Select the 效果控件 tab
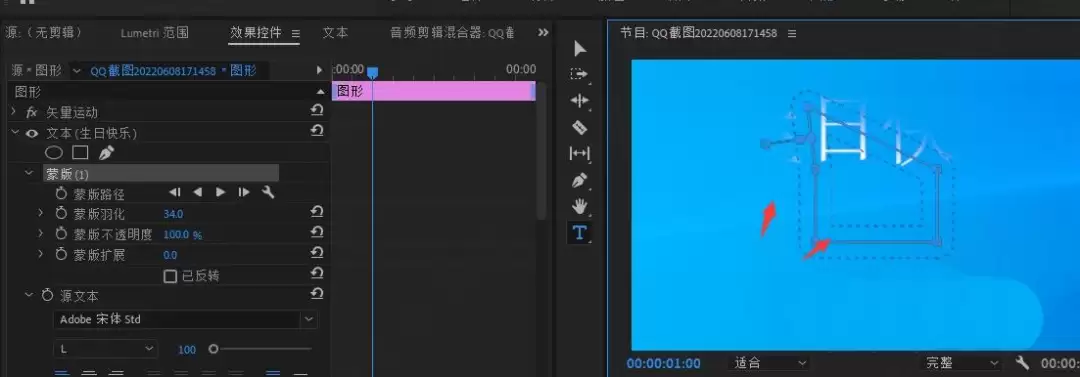This screenshot has width=1080, height=377. pos(256,32)
